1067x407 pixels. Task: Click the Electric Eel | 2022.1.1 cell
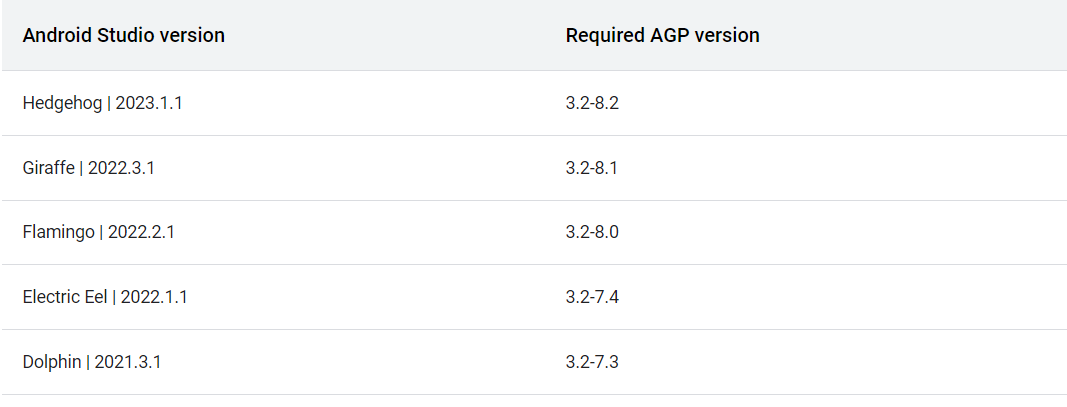tap(105, 297)
